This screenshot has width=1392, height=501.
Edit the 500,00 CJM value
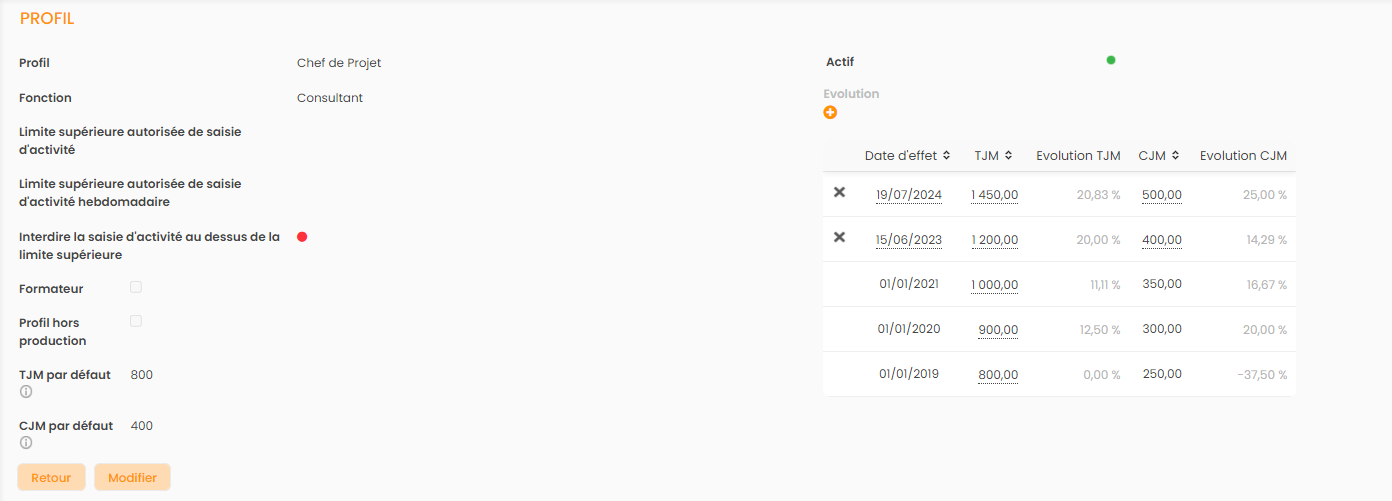[x=1161, y=195]
